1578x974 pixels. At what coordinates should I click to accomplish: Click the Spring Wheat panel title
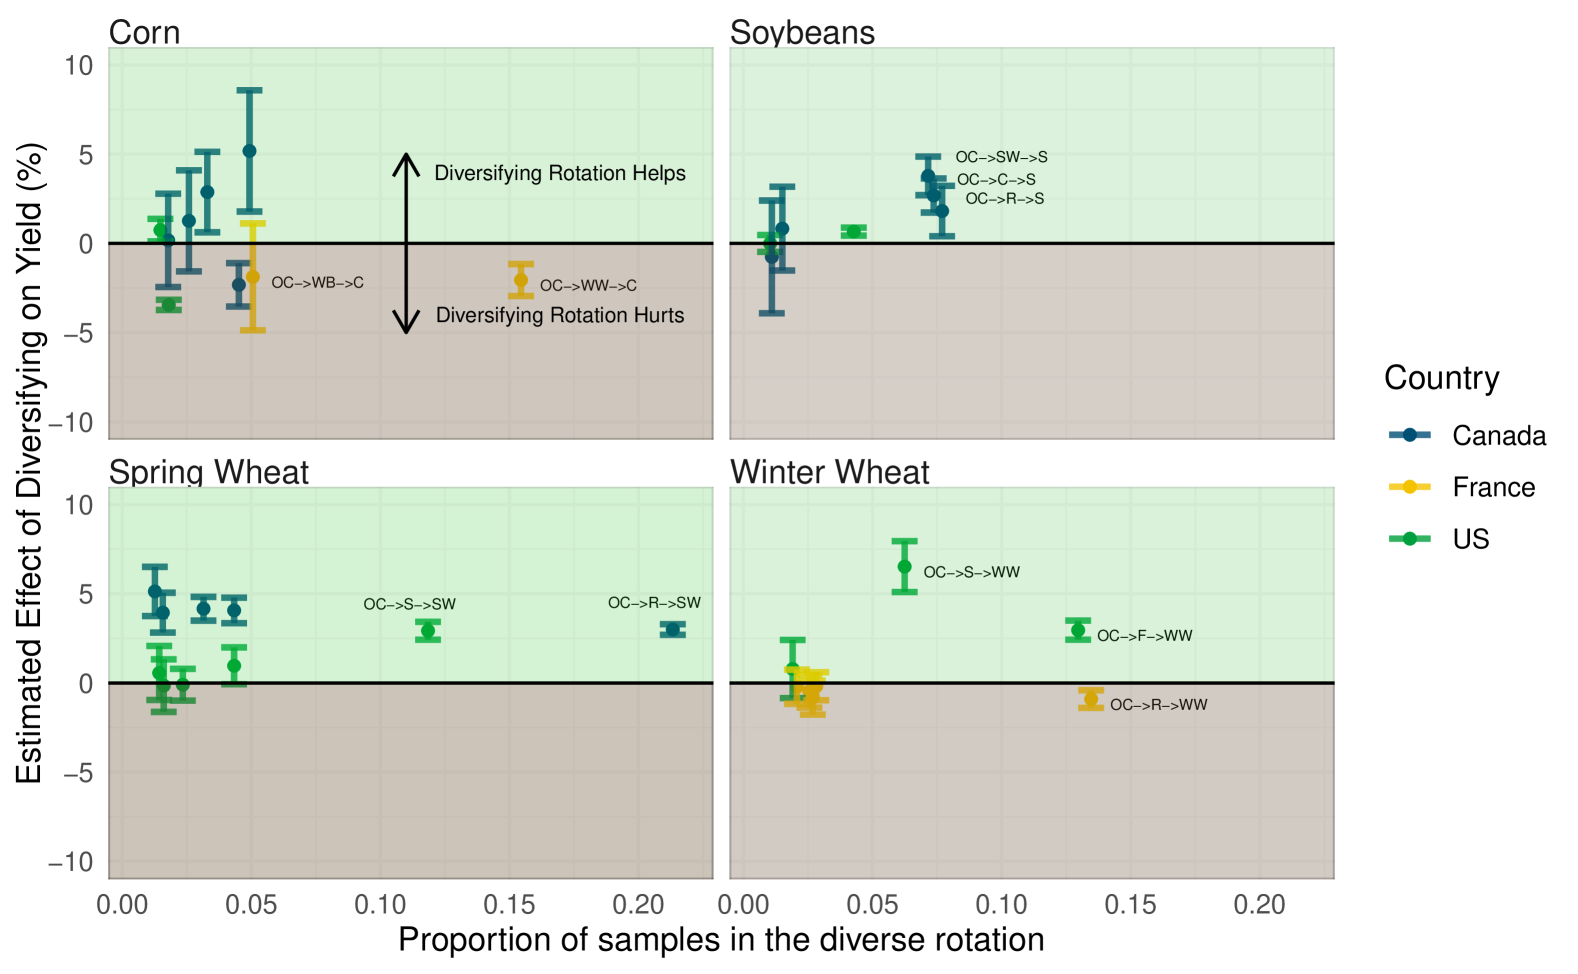click(x=209, y=472)
